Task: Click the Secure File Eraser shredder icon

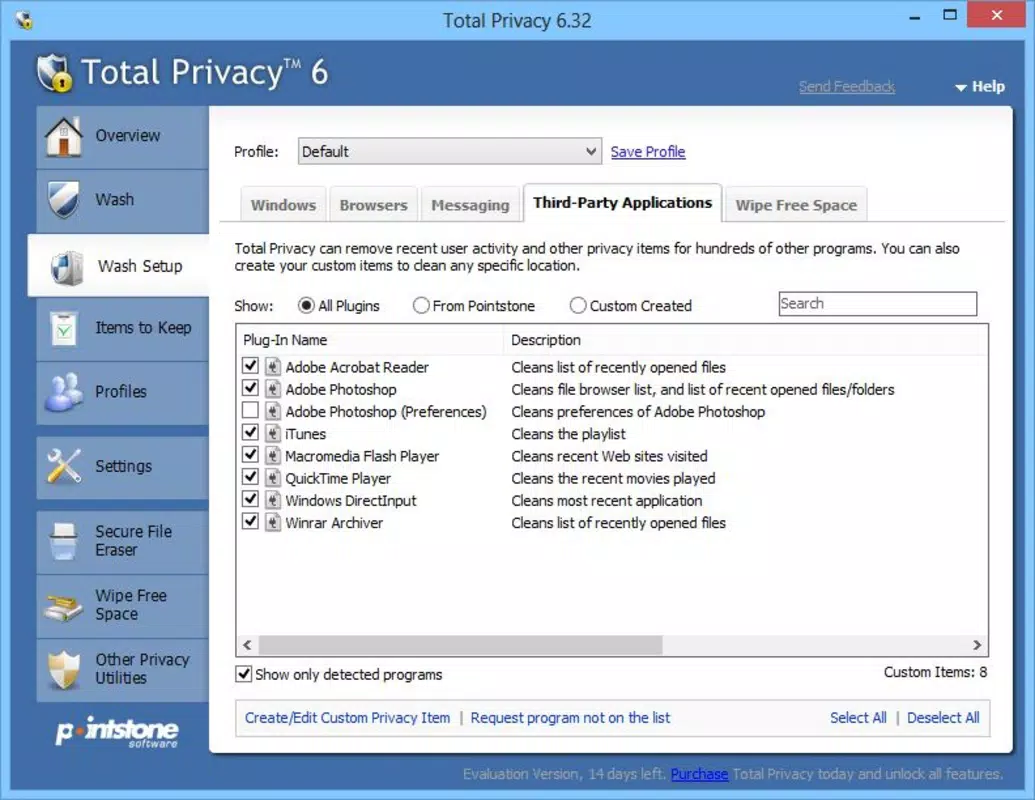Action: pos(63,541)
